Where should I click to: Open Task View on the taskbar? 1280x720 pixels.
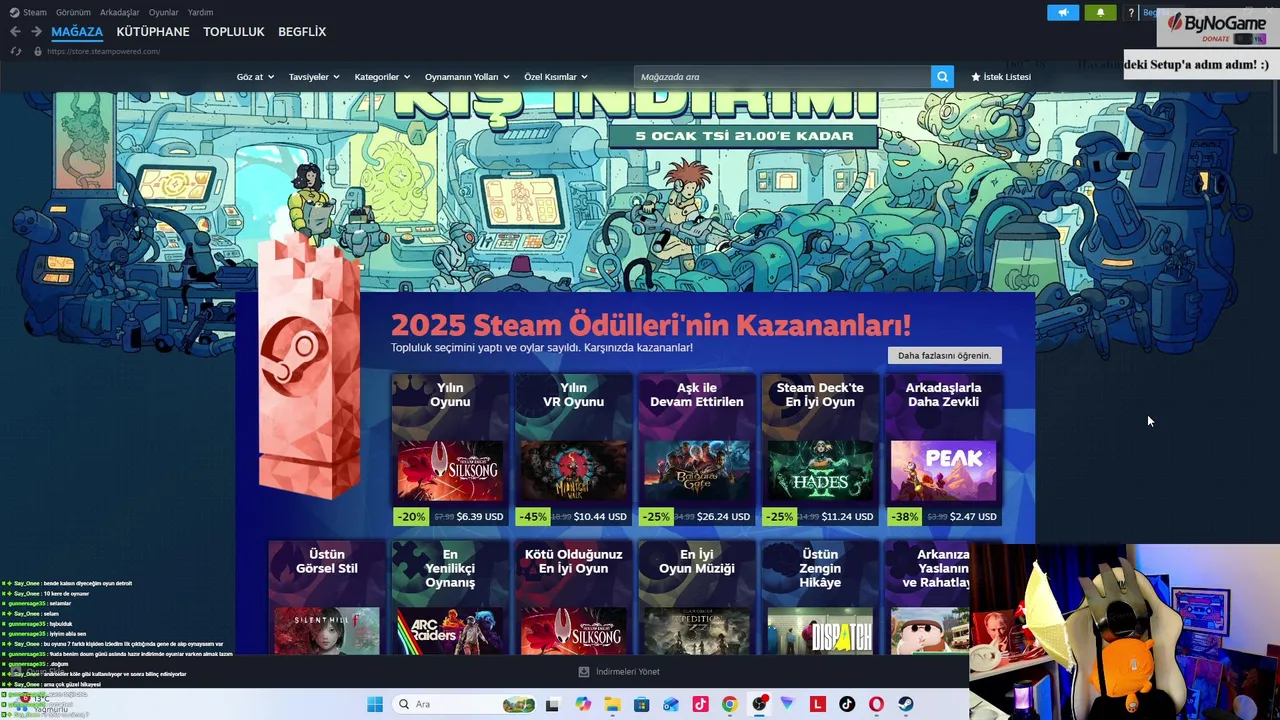pyautogui.click(x=552, y=704)
